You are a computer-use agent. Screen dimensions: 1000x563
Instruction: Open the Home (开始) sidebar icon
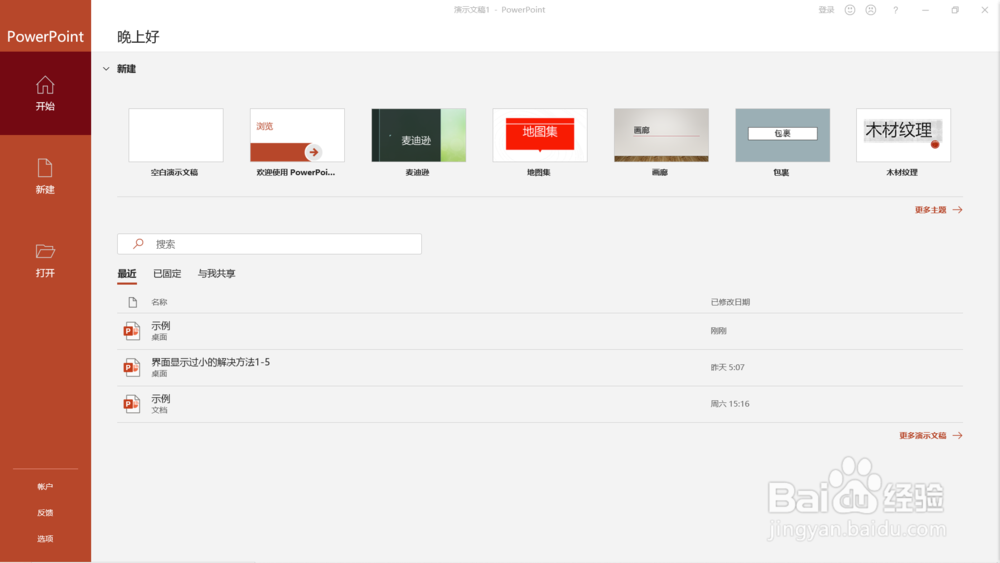45,85
